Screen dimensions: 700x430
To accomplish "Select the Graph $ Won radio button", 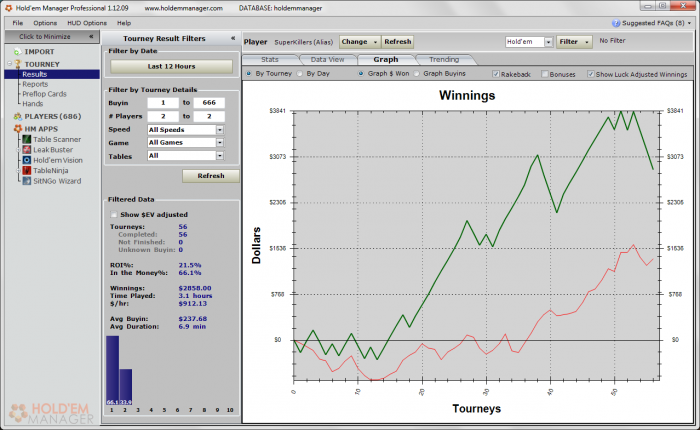I will [361, 74].
